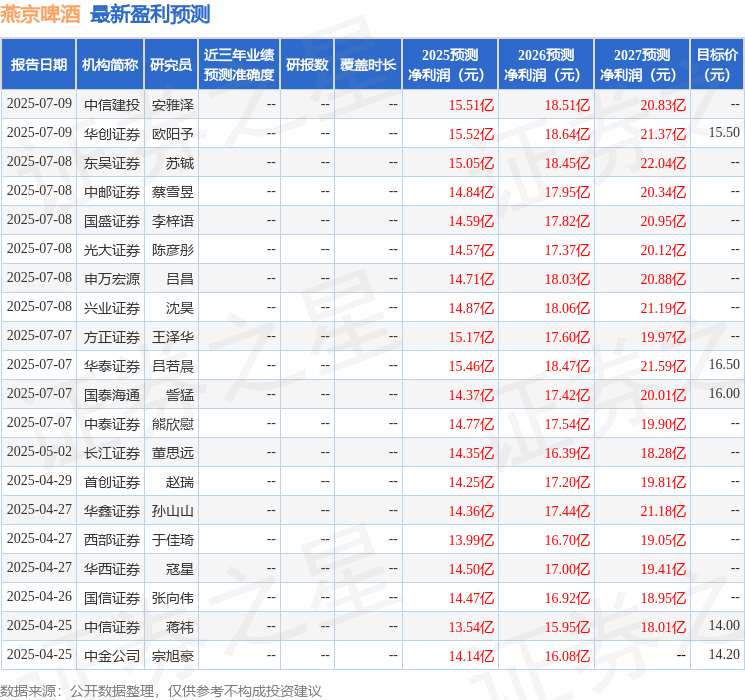
Task: Select the 华创证券 row institution name
Action: pyautogui.click(x=112, y=134)
